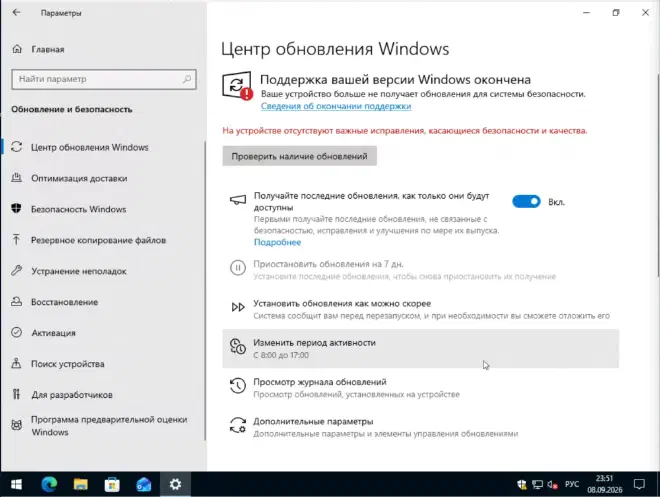The image size is (660, 497).
Task: Click the back arrow in Settings
Action: tap(16, 13)
